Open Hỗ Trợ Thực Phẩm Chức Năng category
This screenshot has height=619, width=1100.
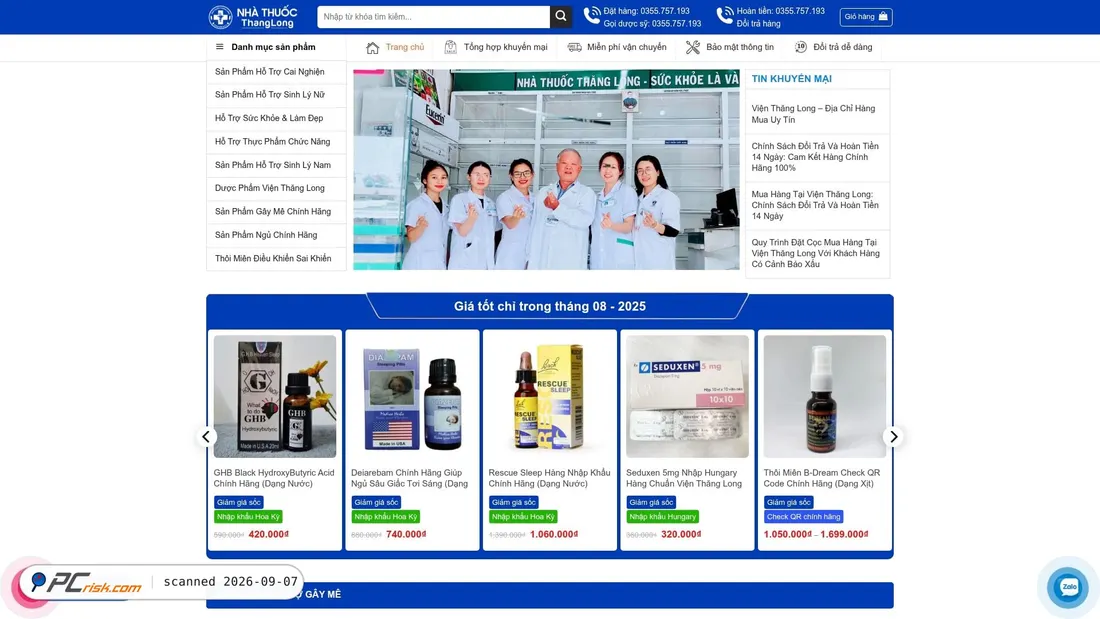(276, 141)
